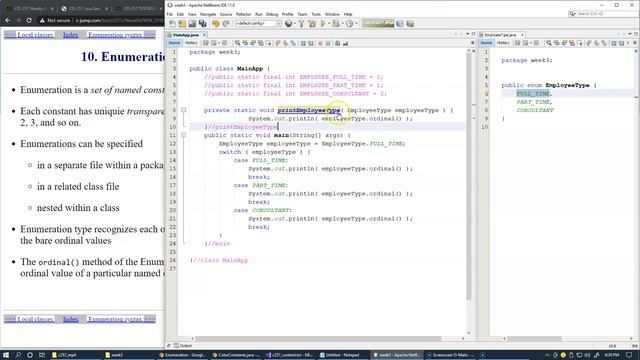640x360 pixels.
Task: Click the Debug Project toolbar icon
Action: [336, 24]
